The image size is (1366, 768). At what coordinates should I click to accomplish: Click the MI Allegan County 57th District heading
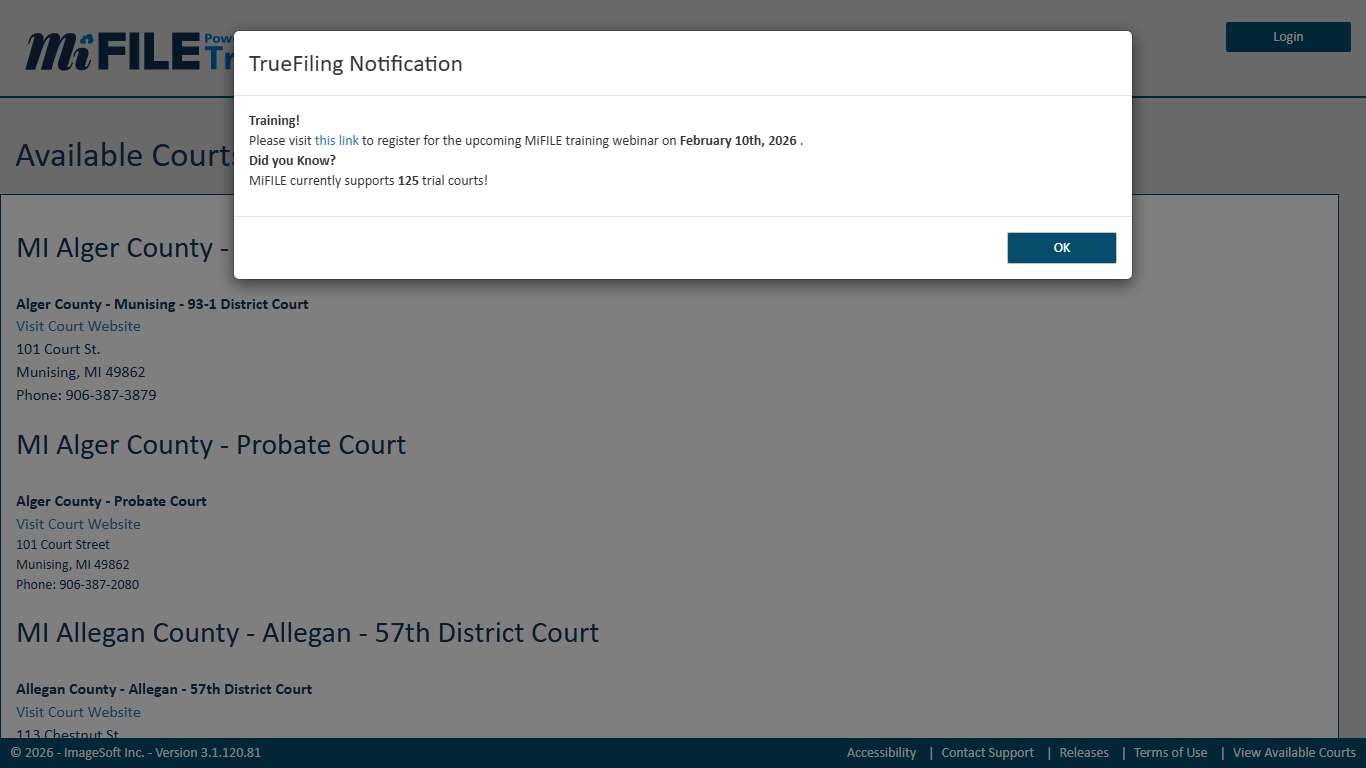(307, 633)
